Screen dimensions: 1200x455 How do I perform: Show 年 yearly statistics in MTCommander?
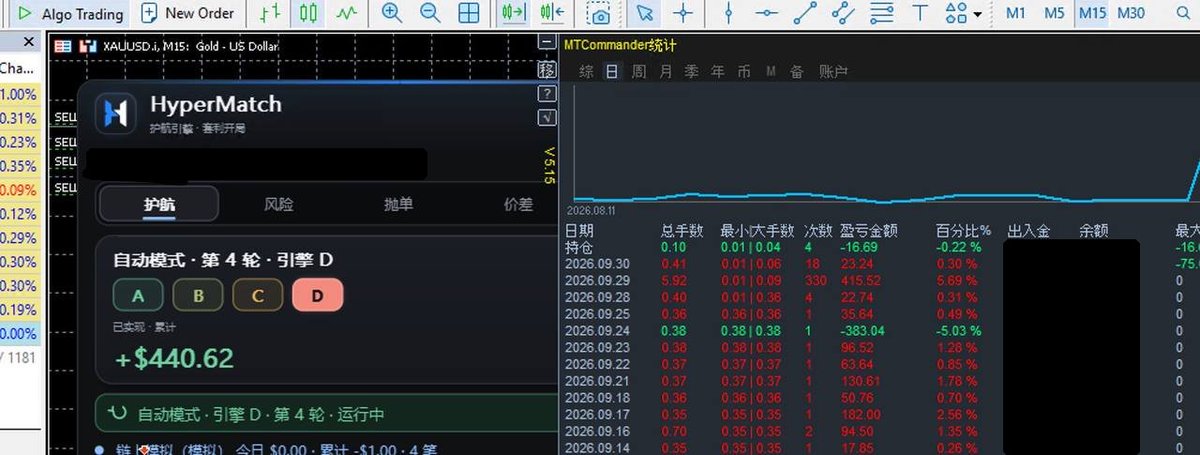click(x=718, y=72)
